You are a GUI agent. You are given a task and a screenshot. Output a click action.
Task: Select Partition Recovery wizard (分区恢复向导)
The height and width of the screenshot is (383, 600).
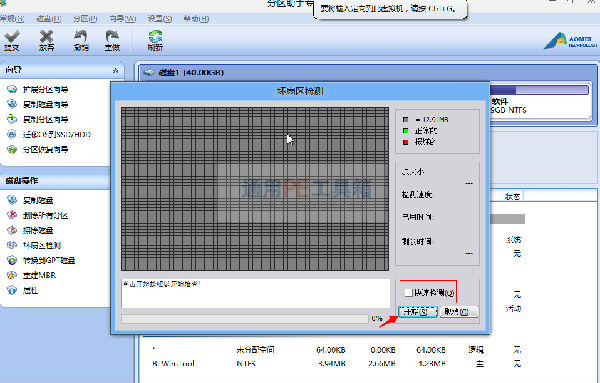coord(45,149)
